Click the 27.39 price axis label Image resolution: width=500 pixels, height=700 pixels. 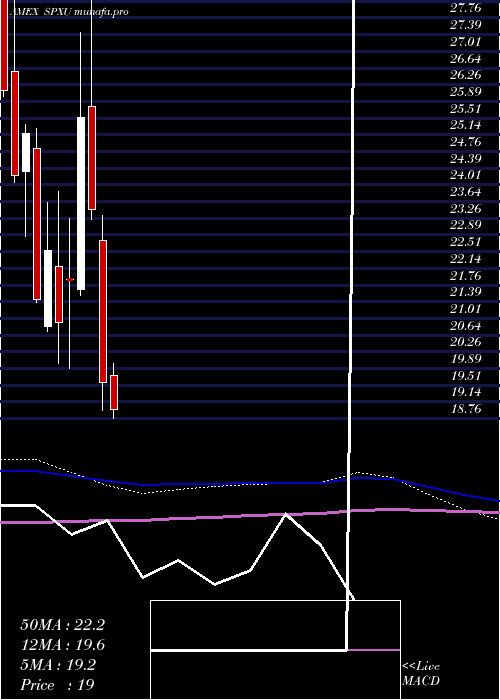click(x=466, y=25)
